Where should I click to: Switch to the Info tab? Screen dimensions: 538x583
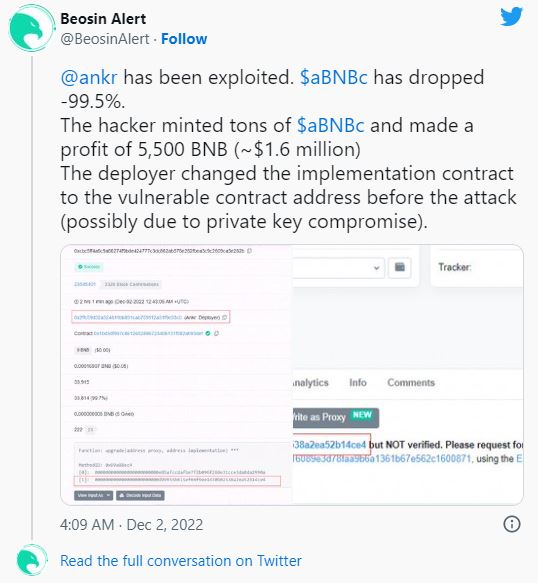pos(358,383)
